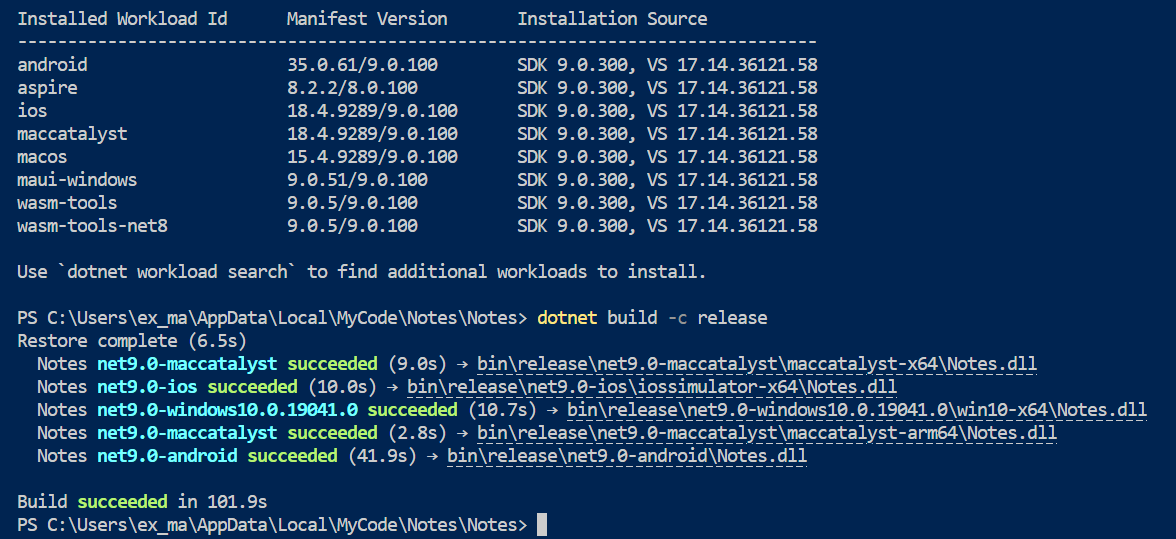Click the 'Manifest Version' column header
The image size is (1176, 539).
click(x=368, y=19)
